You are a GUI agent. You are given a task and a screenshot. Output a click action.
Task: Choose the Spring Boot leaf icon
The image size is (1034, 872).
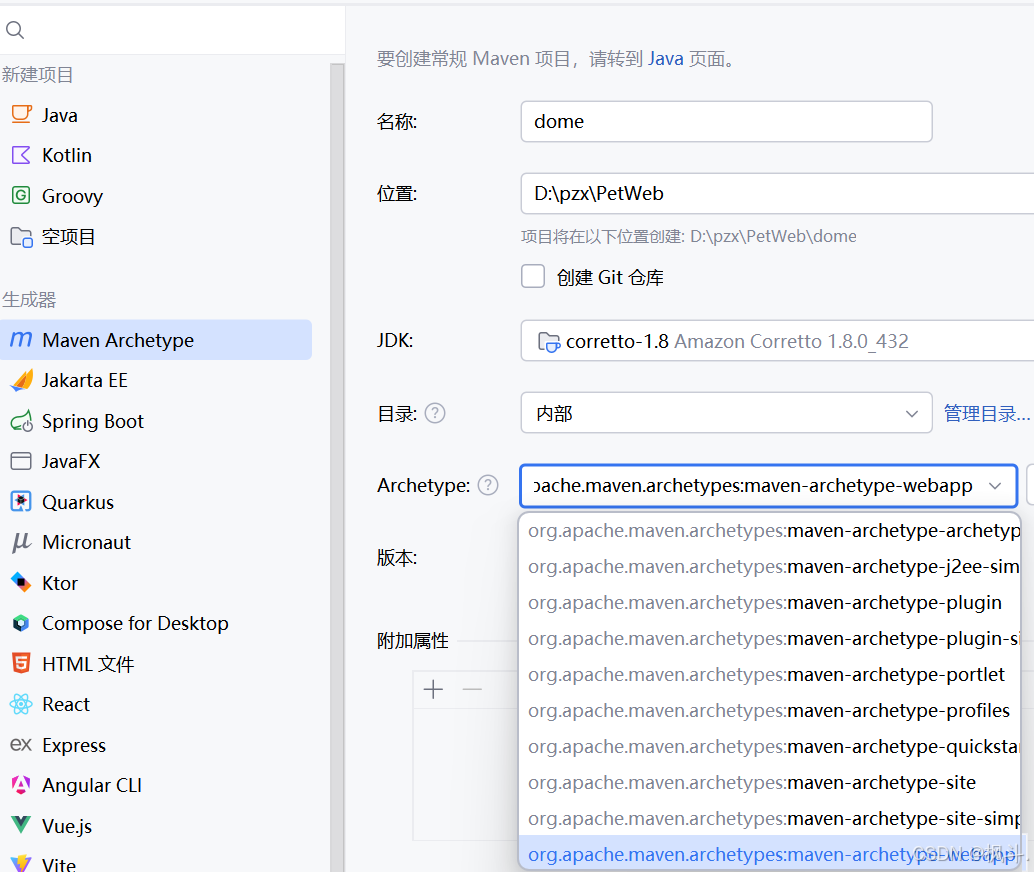[21, 421]
